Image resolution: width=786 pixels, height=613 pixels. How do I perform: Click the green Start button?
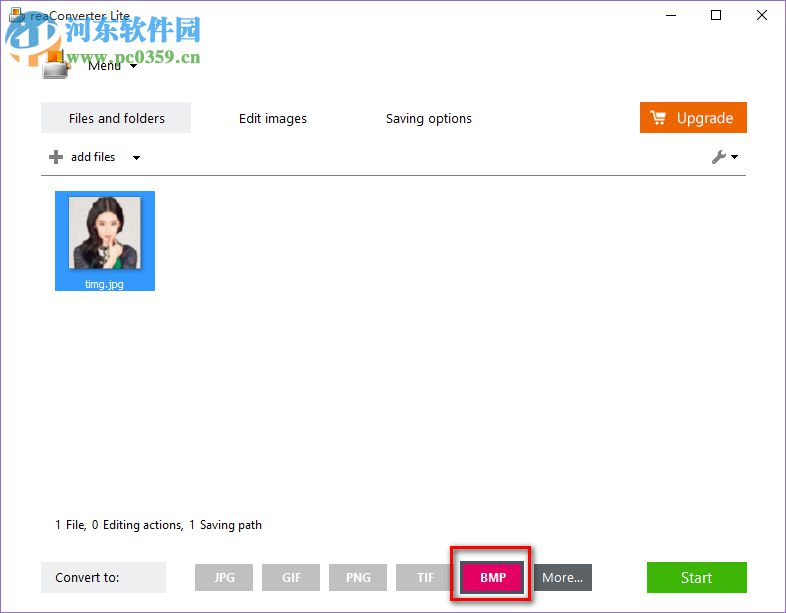697,577
